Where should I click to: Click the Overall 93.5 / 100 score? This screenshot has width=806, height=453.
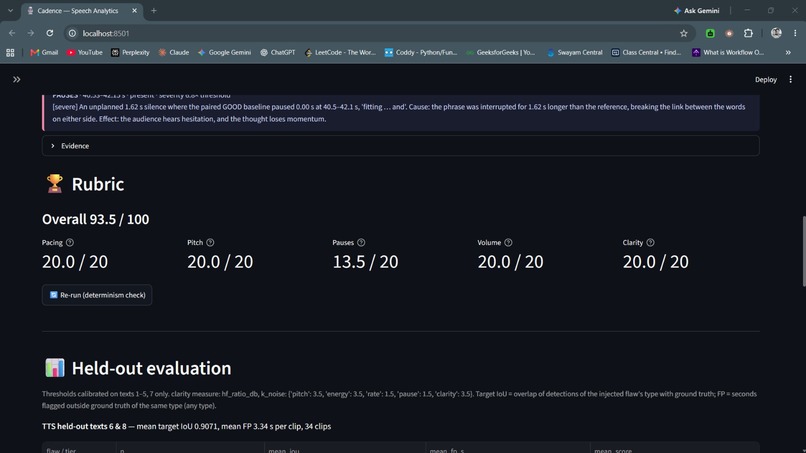point(96,219)
